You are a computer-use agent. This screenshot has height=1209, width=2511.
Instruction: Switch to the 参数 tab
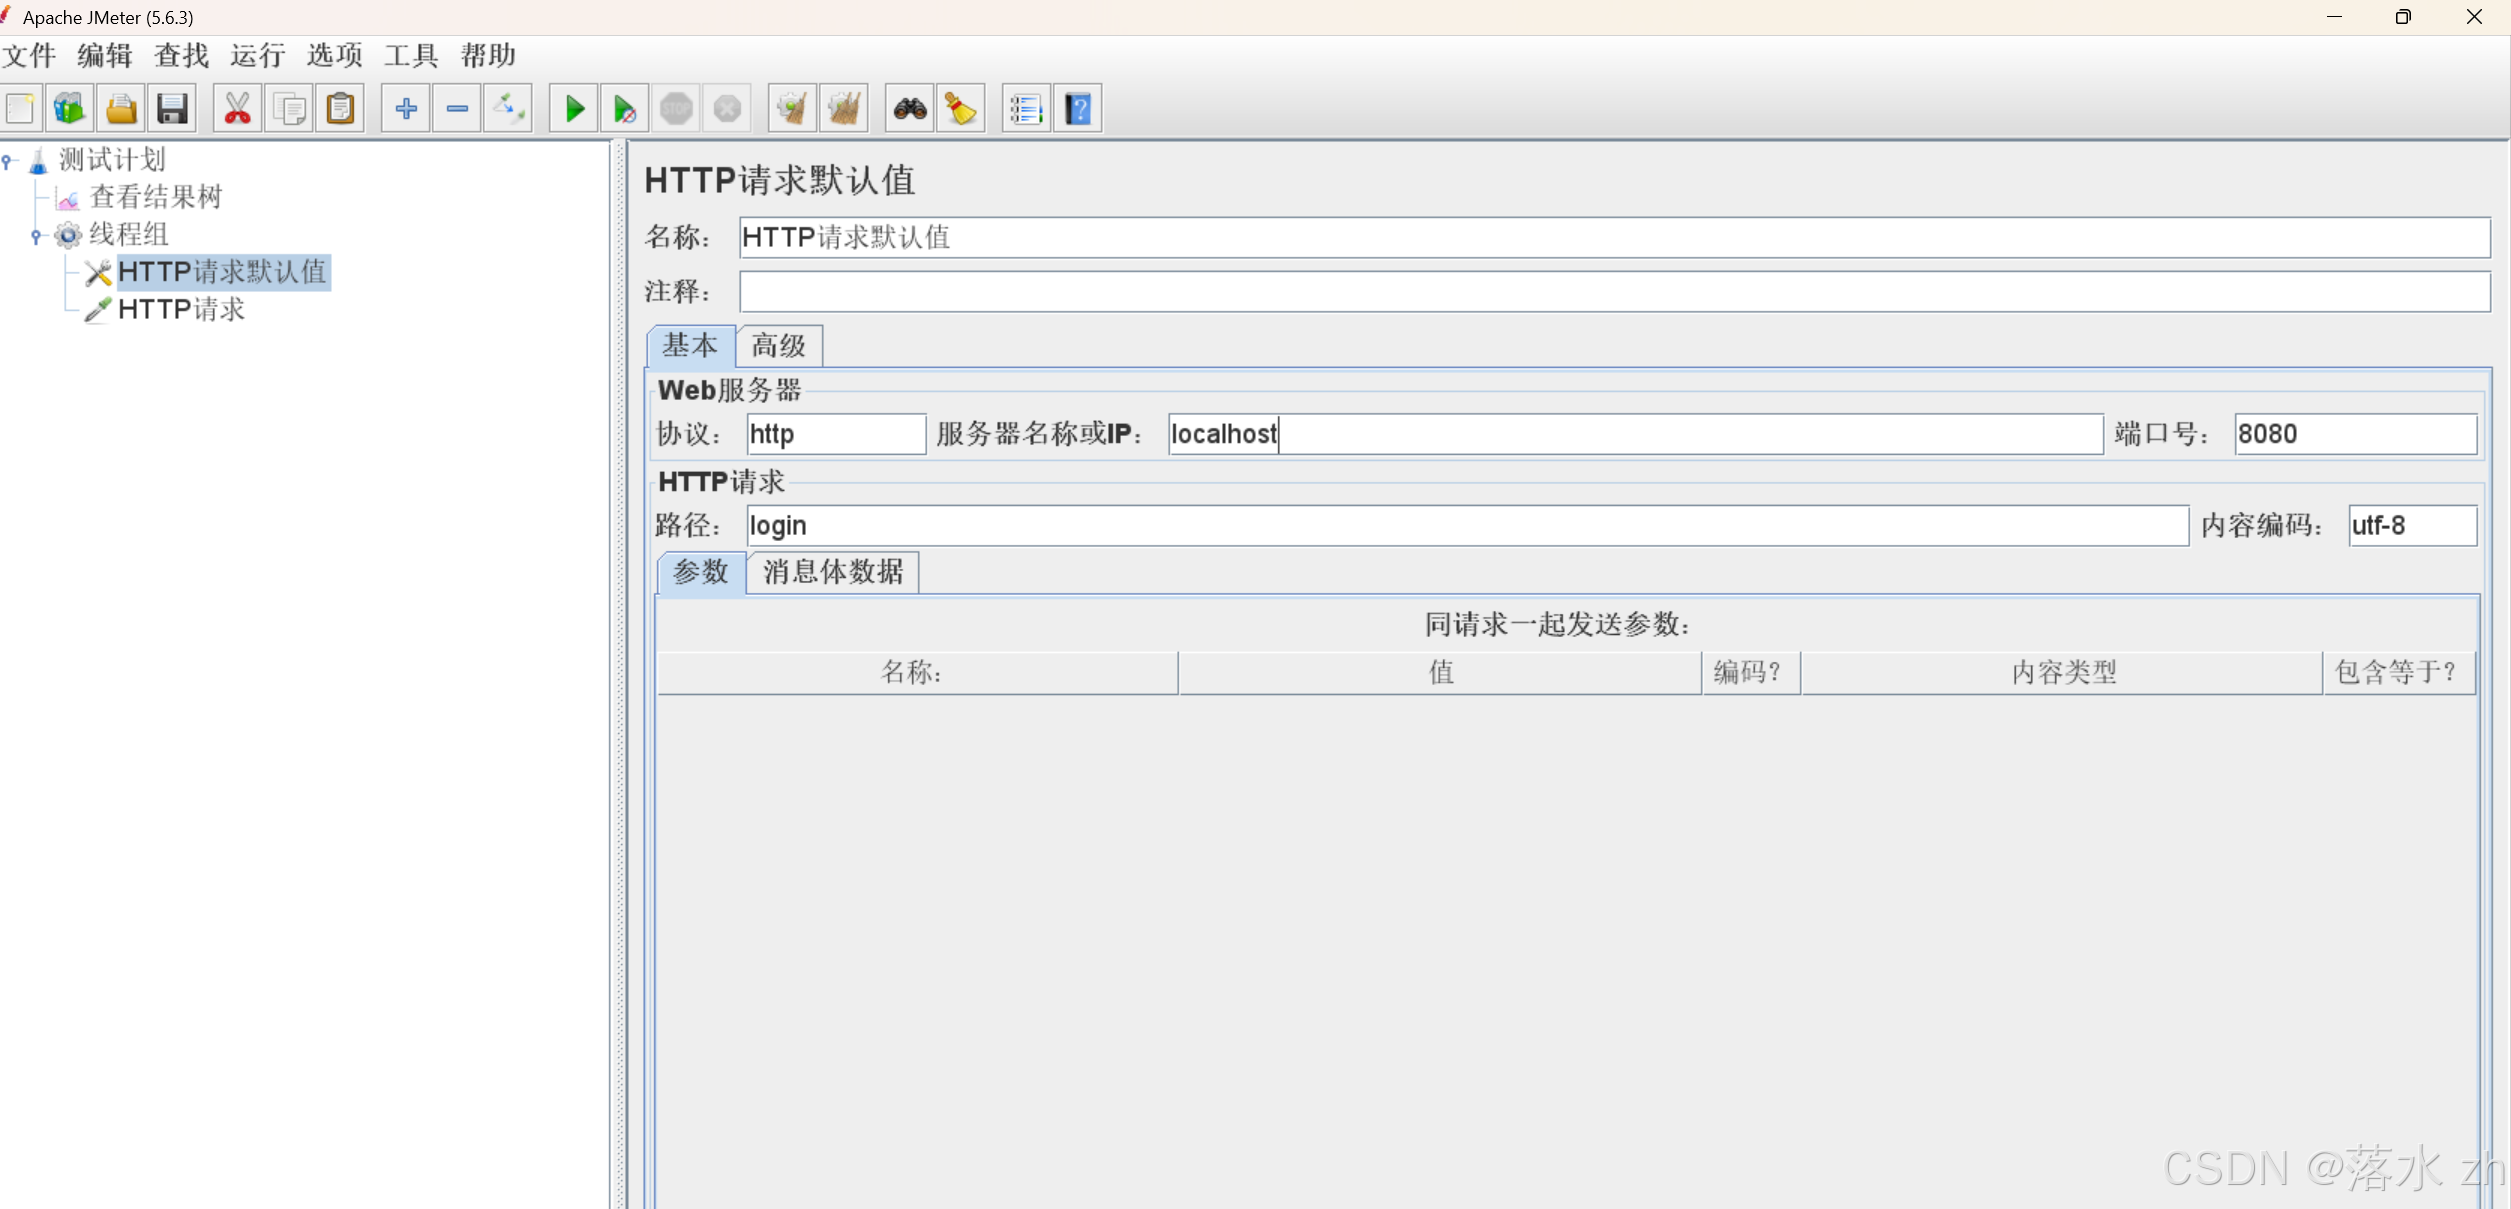(x=701, y=572)
